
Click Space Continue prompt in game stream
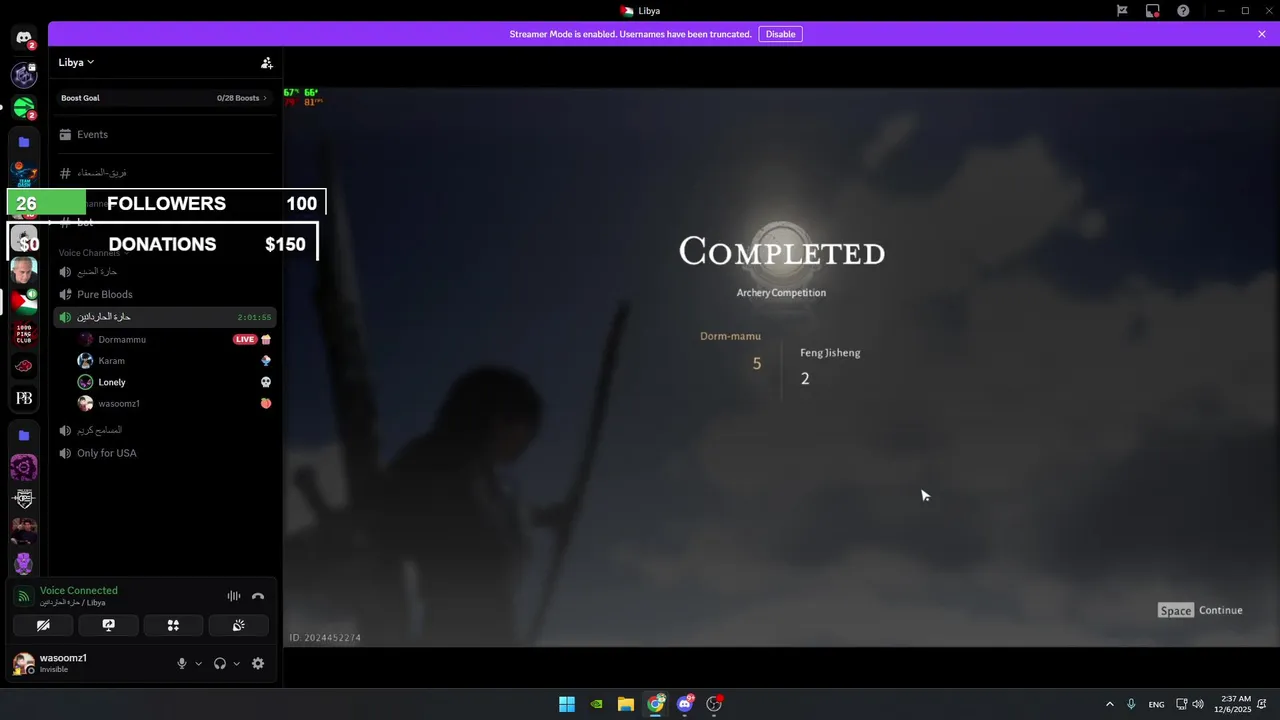1200,610
